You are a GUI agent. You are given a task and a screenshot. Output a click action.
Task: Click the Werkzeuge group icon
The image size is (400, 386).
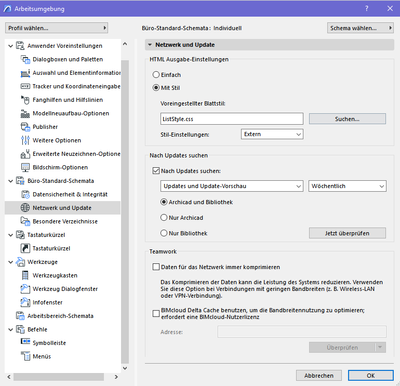point(20,262)
